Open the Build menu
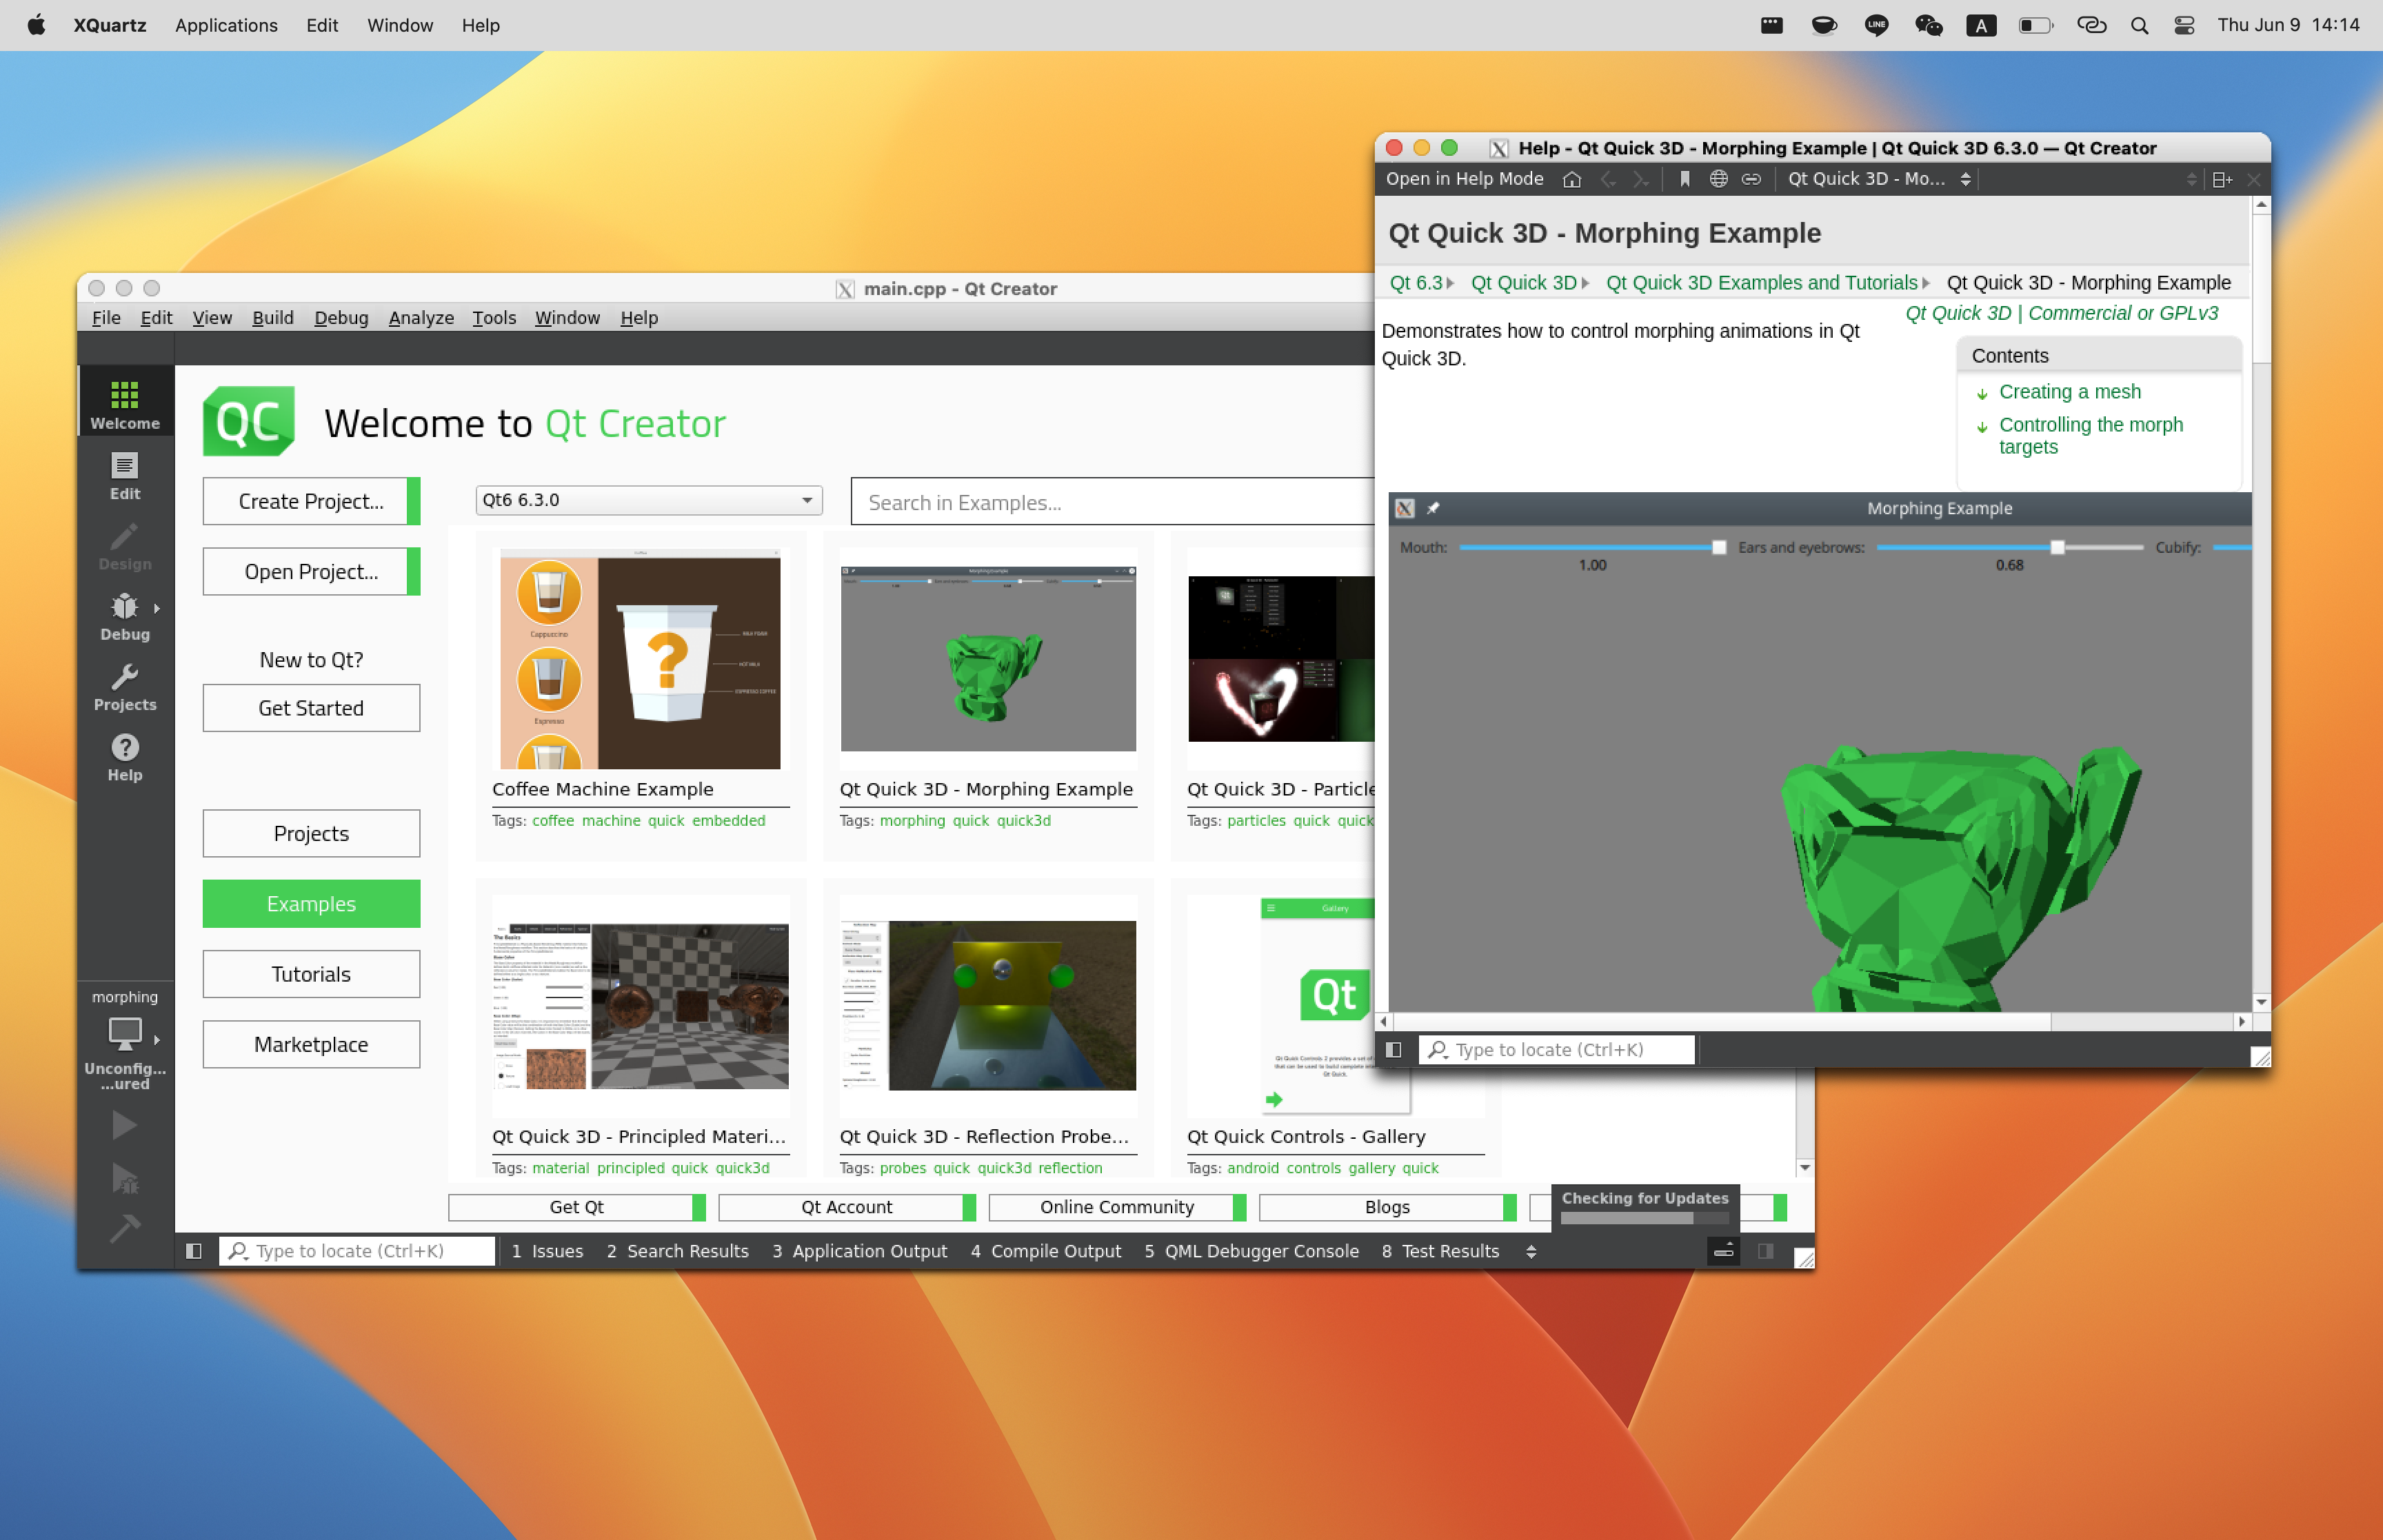2383x1540 pixels. click(272, 317)
